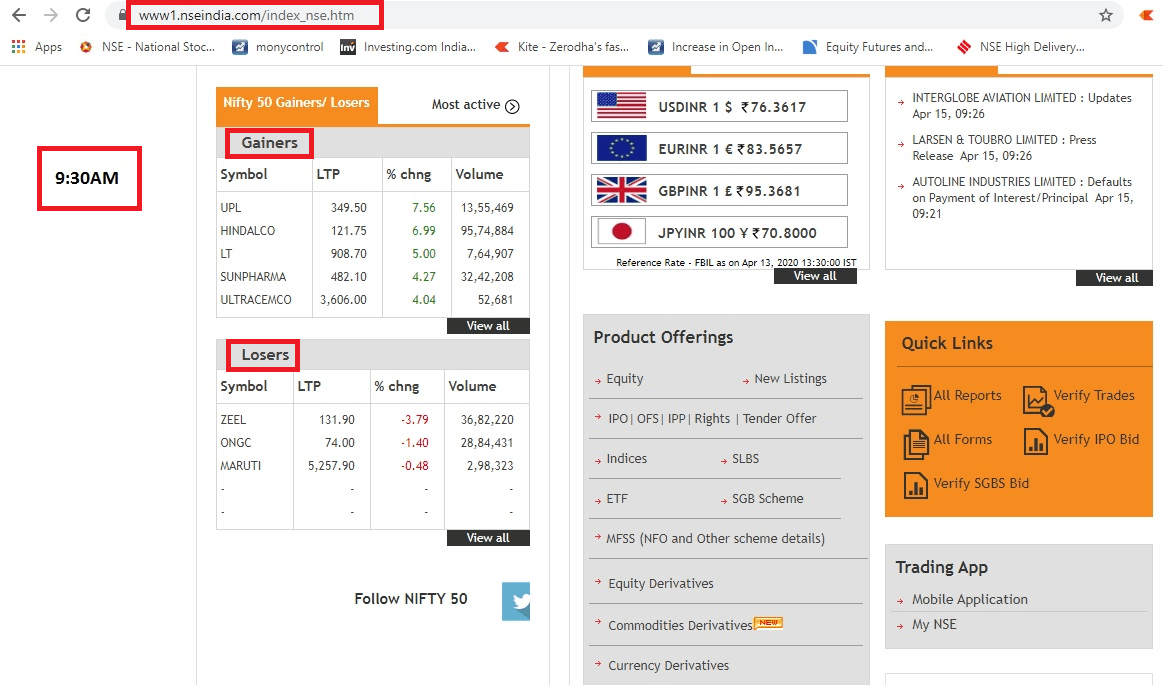Open the Kite - Zerodha bookmark
Screen dimensions: 1163x685
561,47
